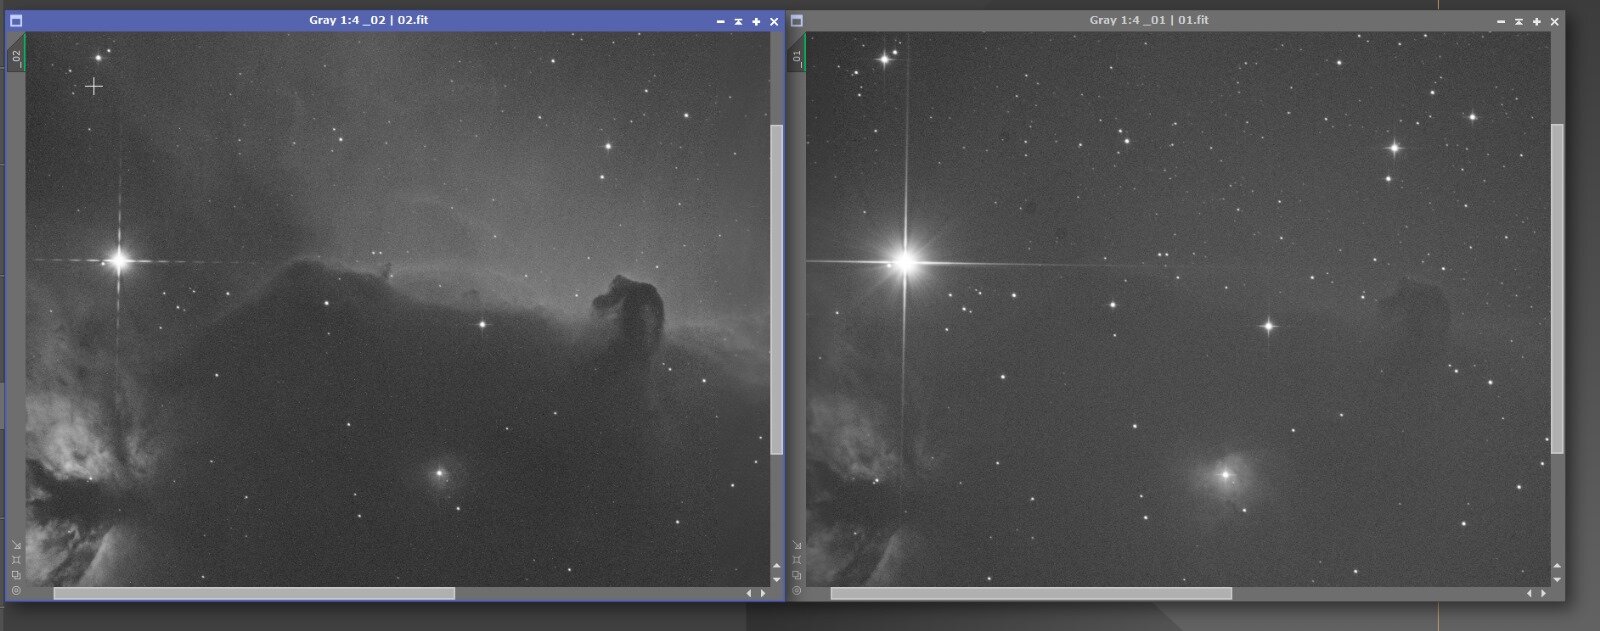
Task: Open window menu icon of 01.fit
Action: coord(797,20)
